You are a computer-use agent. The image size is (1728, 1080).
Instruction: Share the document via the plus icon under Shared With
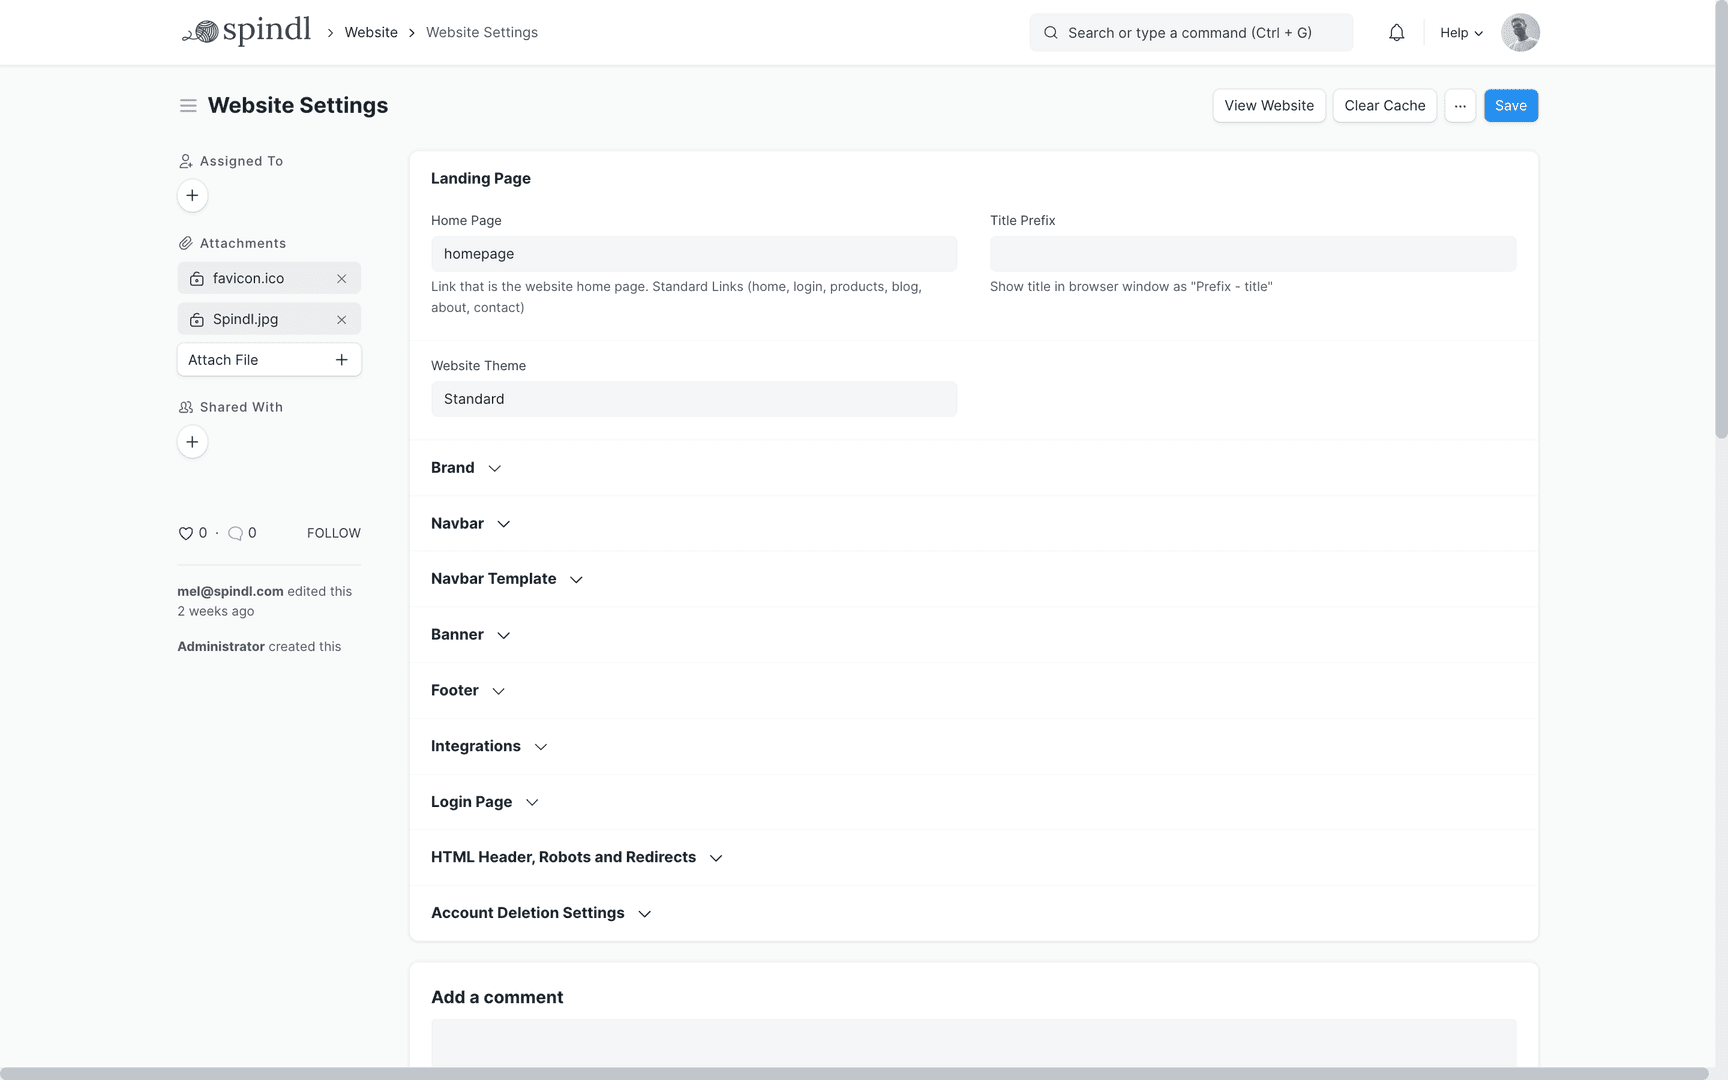coord(192,441)
